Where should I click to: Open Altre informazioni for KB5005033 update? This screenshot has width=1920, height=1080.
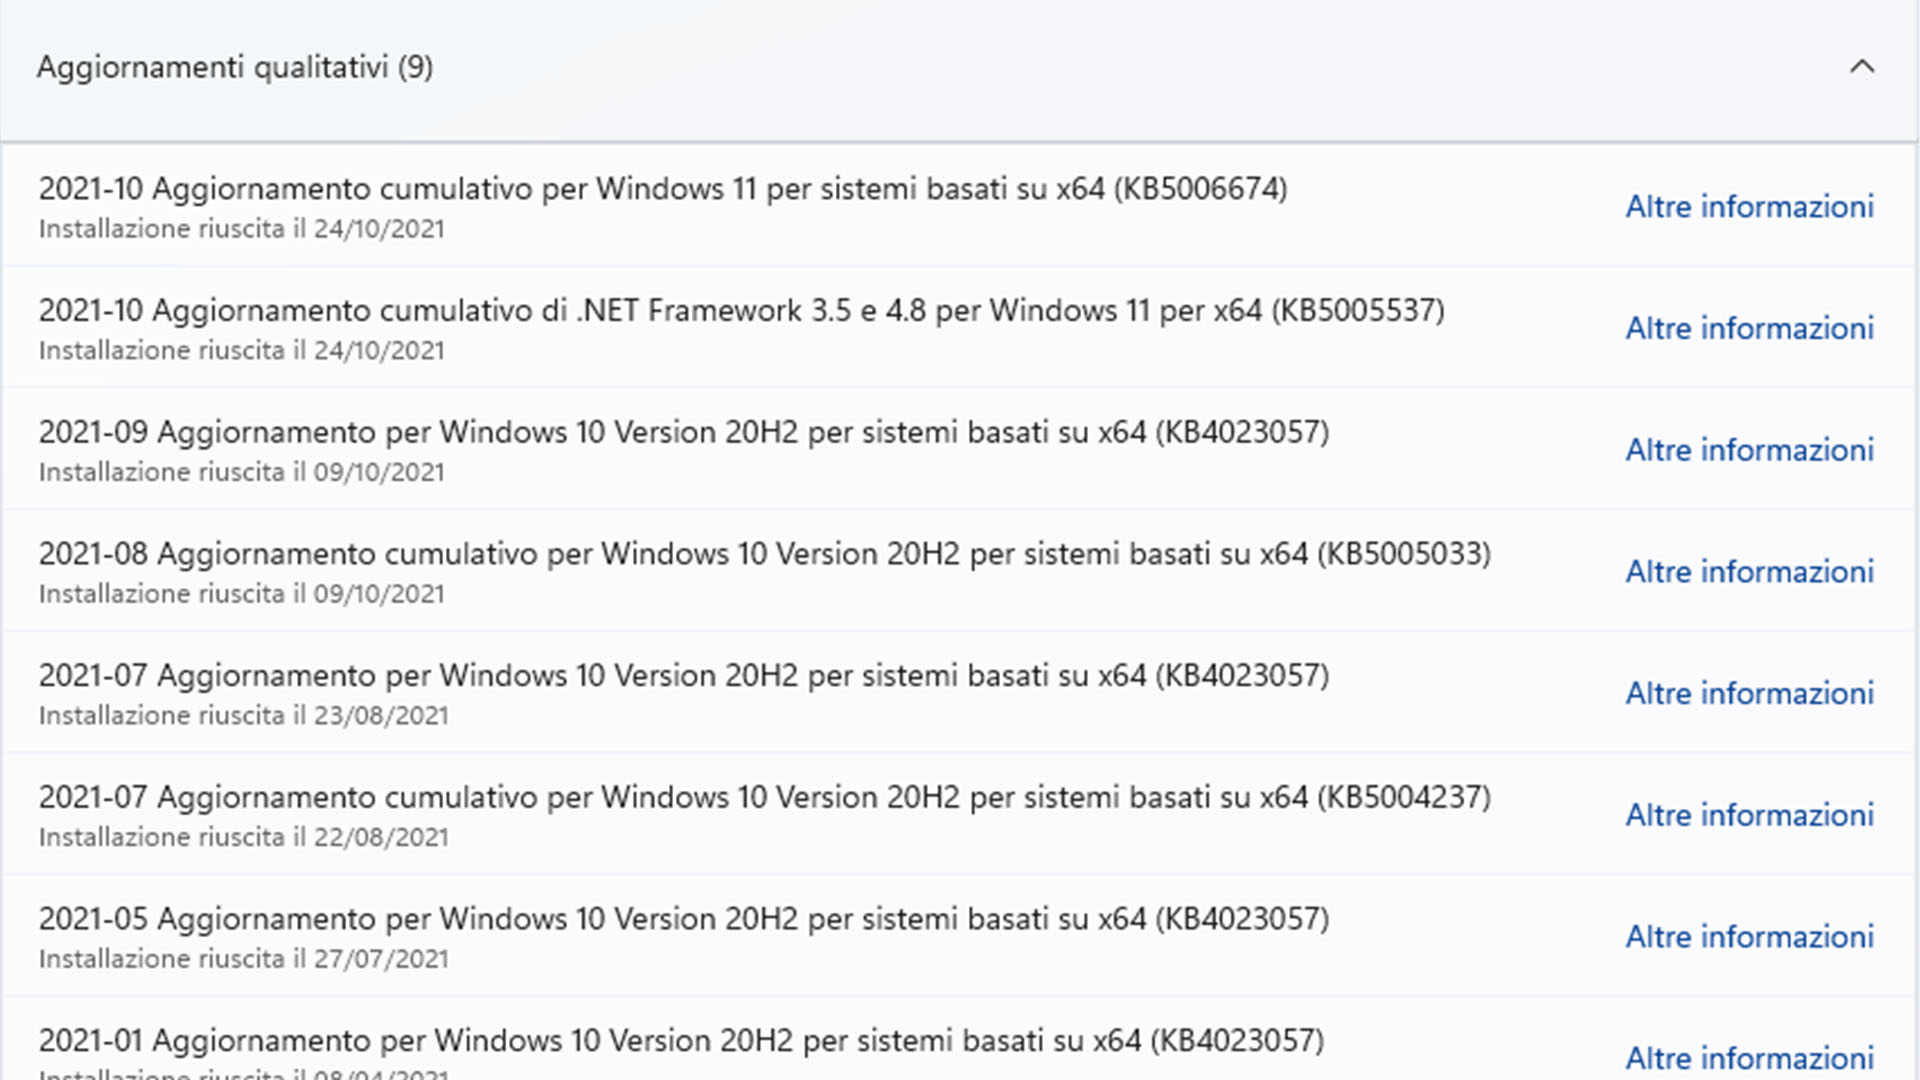tap(1749, 572)
